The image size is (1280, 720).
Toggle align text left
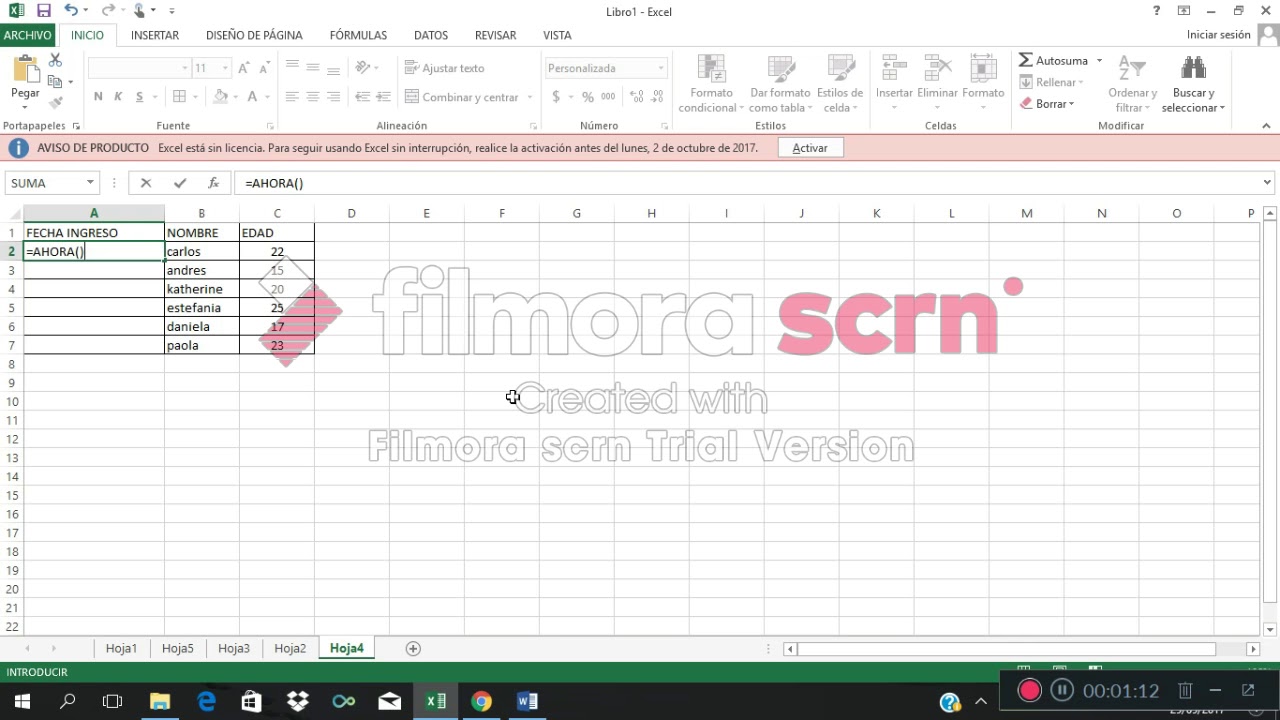coord(292,97)
